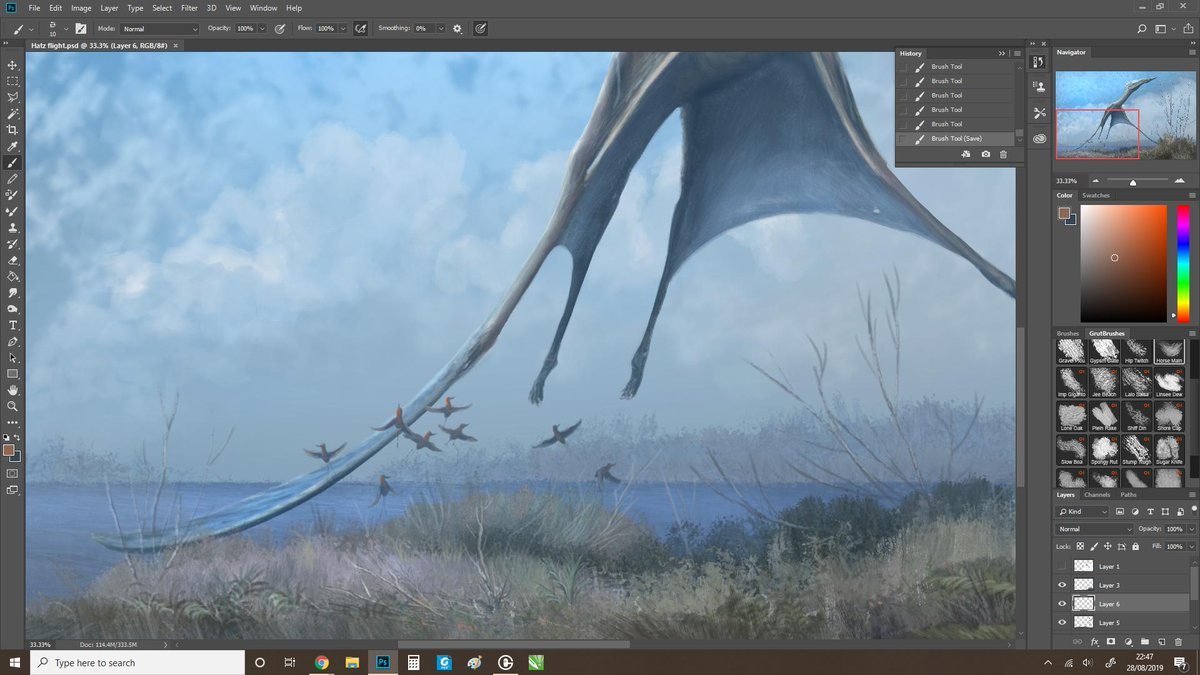Show Layer 1 via its visibility box

[1062, 566]
